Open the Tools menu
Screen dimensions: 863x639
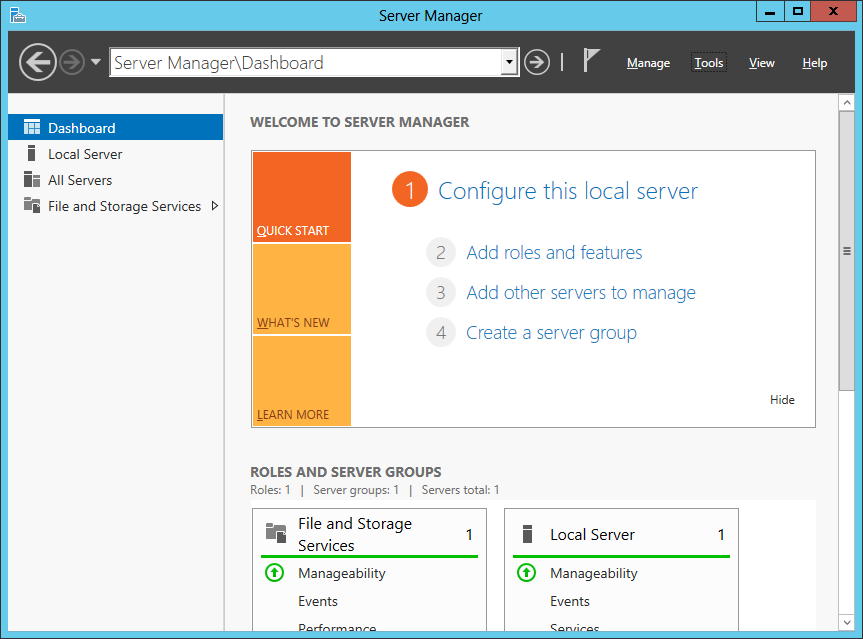(x=709, y=63)
